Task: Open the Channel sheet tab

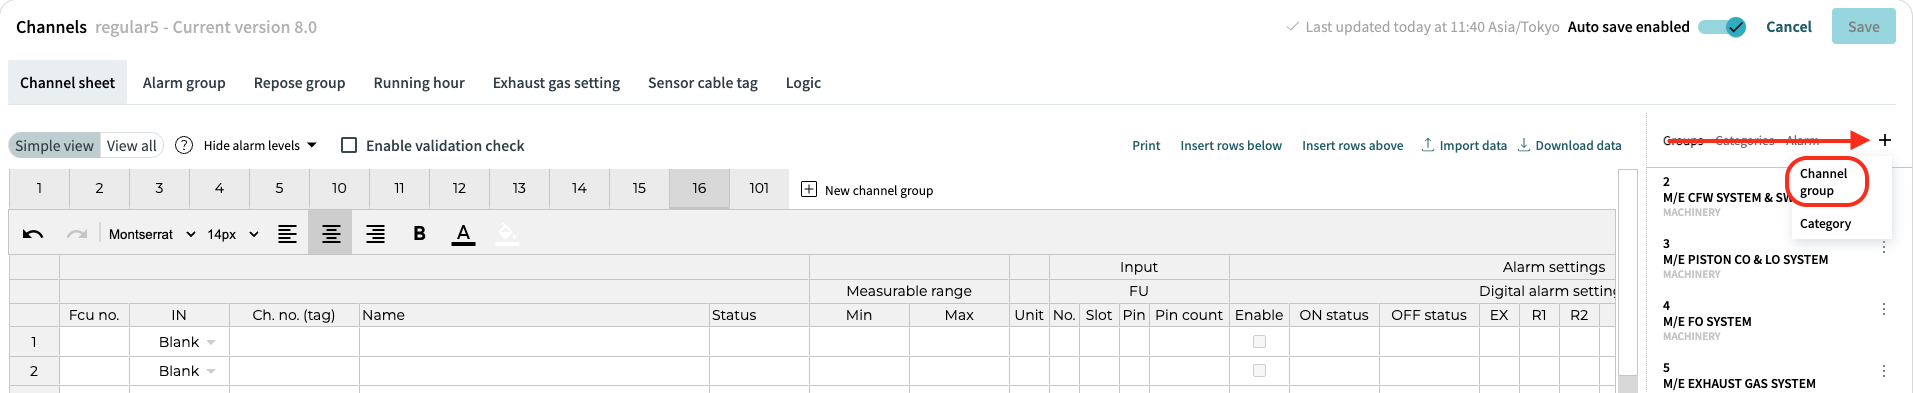Action: (67, 83)
